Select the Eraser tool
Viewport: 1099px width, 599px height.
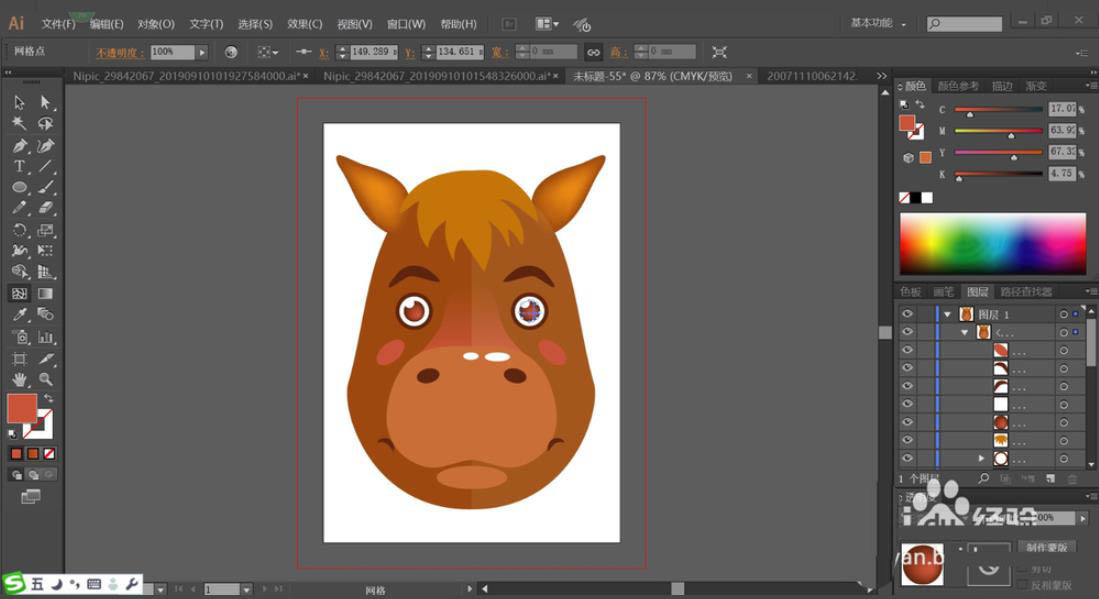tap(46, 209)
